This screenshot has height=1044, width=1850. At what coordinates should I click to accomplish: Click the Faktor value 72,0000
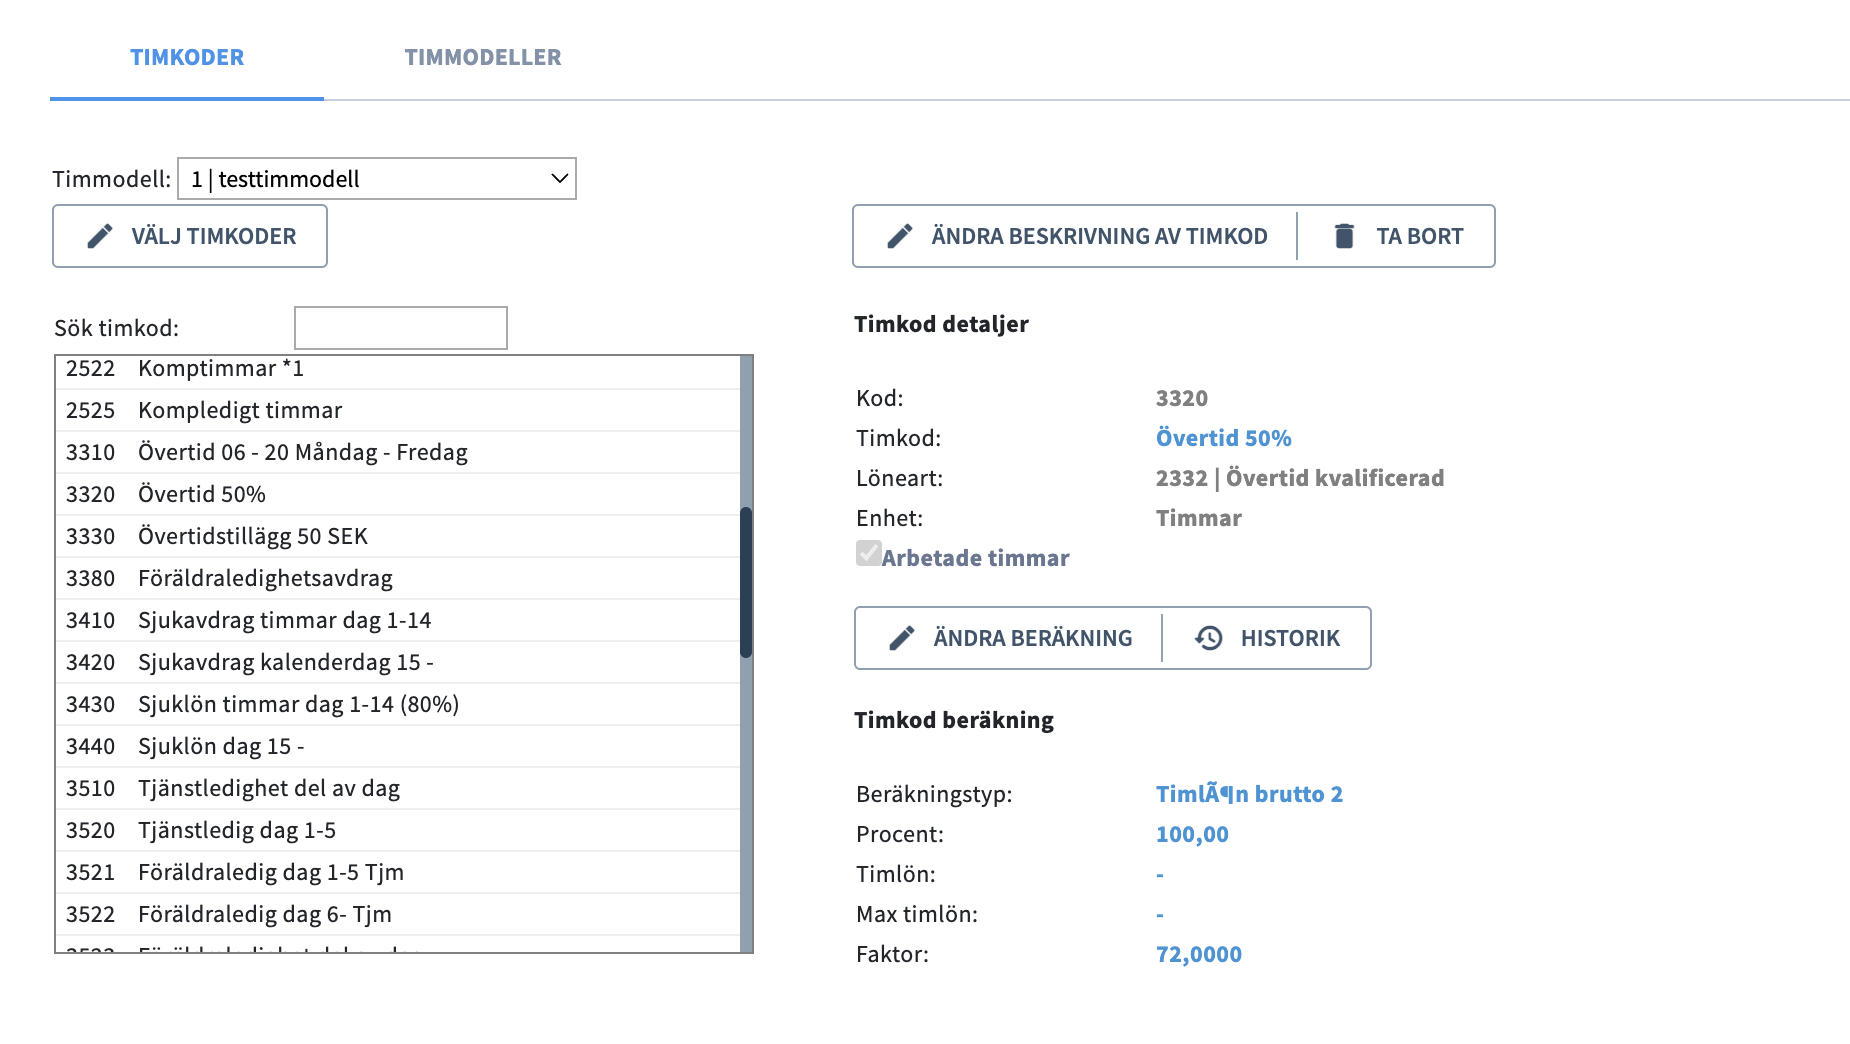[x=1198, y=954]
